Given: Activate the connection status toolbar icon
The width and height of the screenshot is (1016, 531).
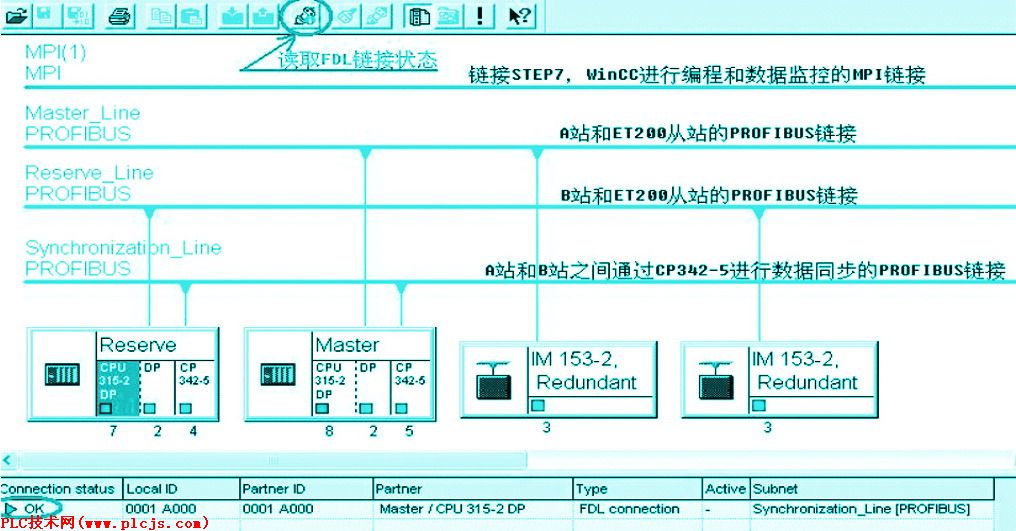Looking at the screenshot, I should [x=305, y=16].
